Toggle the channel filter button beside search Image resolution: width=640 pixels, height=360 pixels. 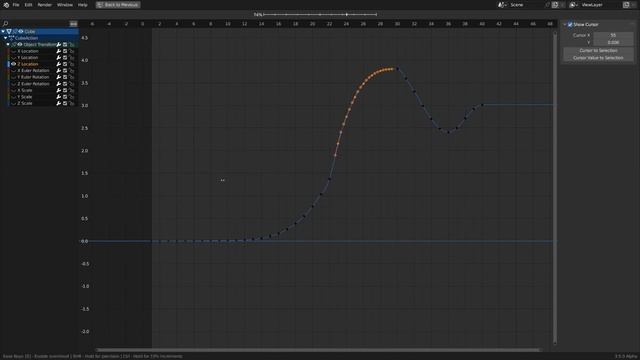tap(73, 24)
